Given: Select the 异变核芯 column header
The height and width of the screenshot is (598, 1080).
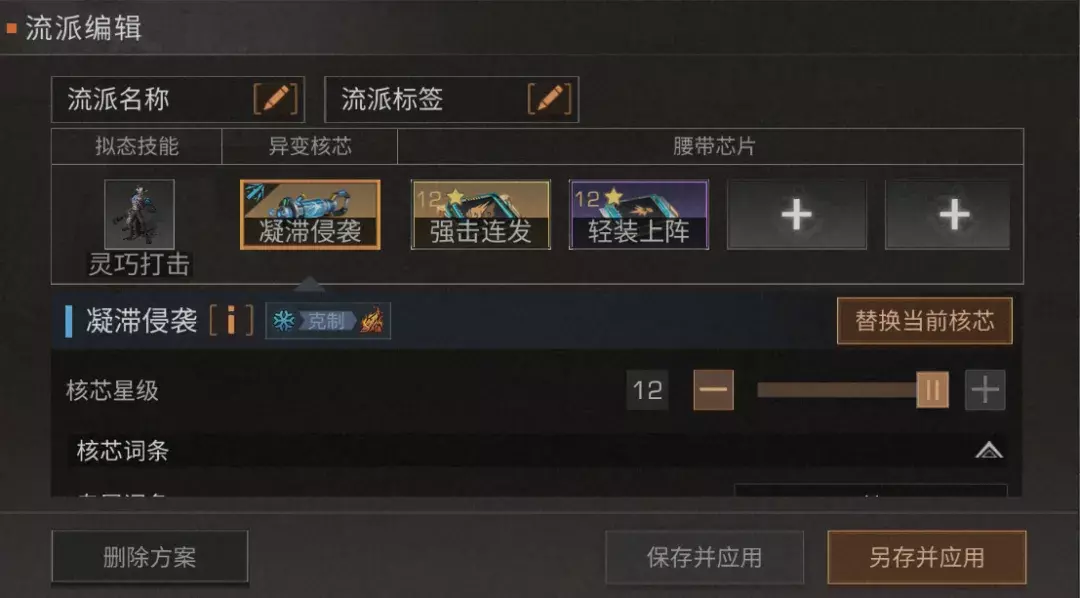Looking at the screenshot, I should coord(310,146).
